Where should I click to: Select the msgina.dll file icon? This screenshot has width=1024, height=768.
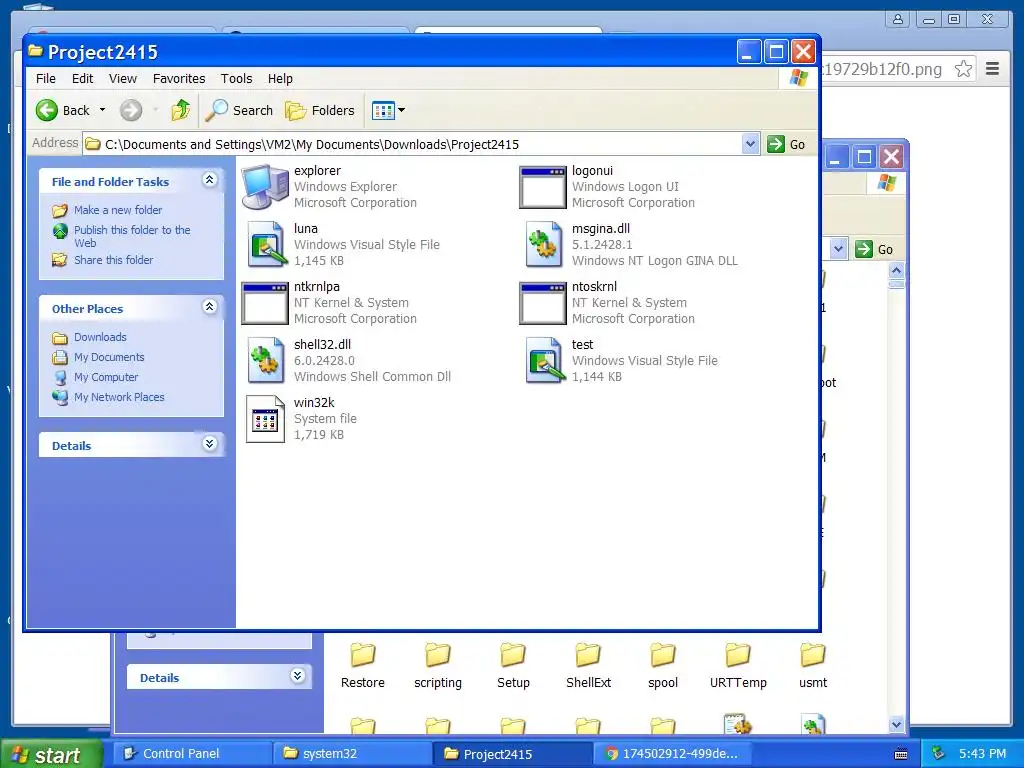(544, 245)
